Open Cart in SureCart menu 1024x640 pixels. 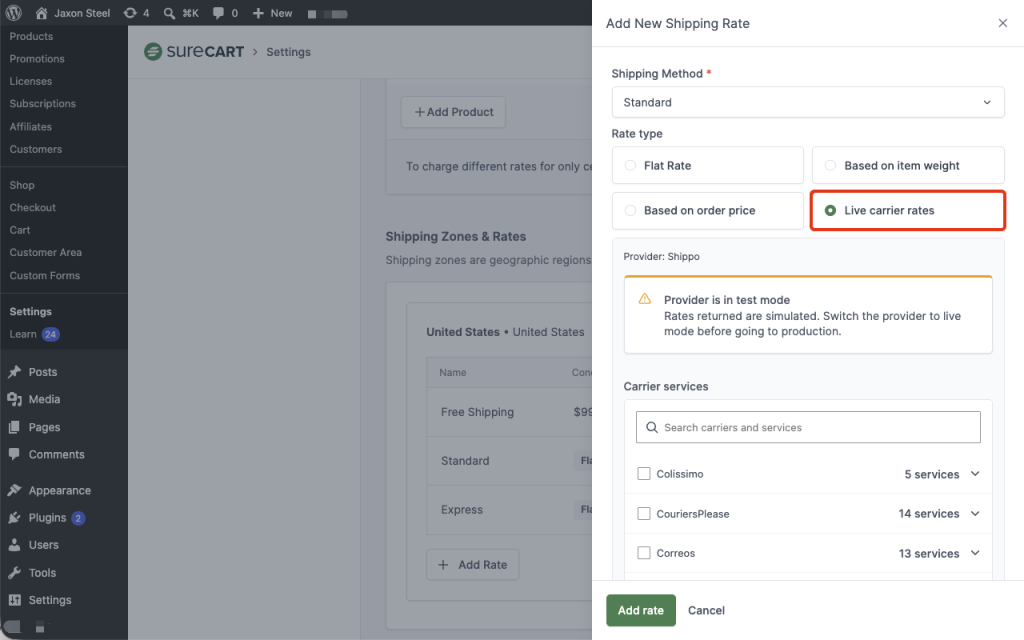20,230
